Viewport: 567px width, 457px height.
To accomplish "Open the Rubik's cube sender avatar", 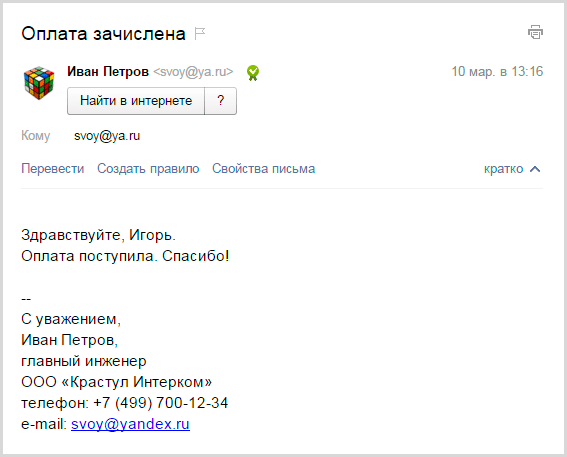I will [x=39, y=82].
